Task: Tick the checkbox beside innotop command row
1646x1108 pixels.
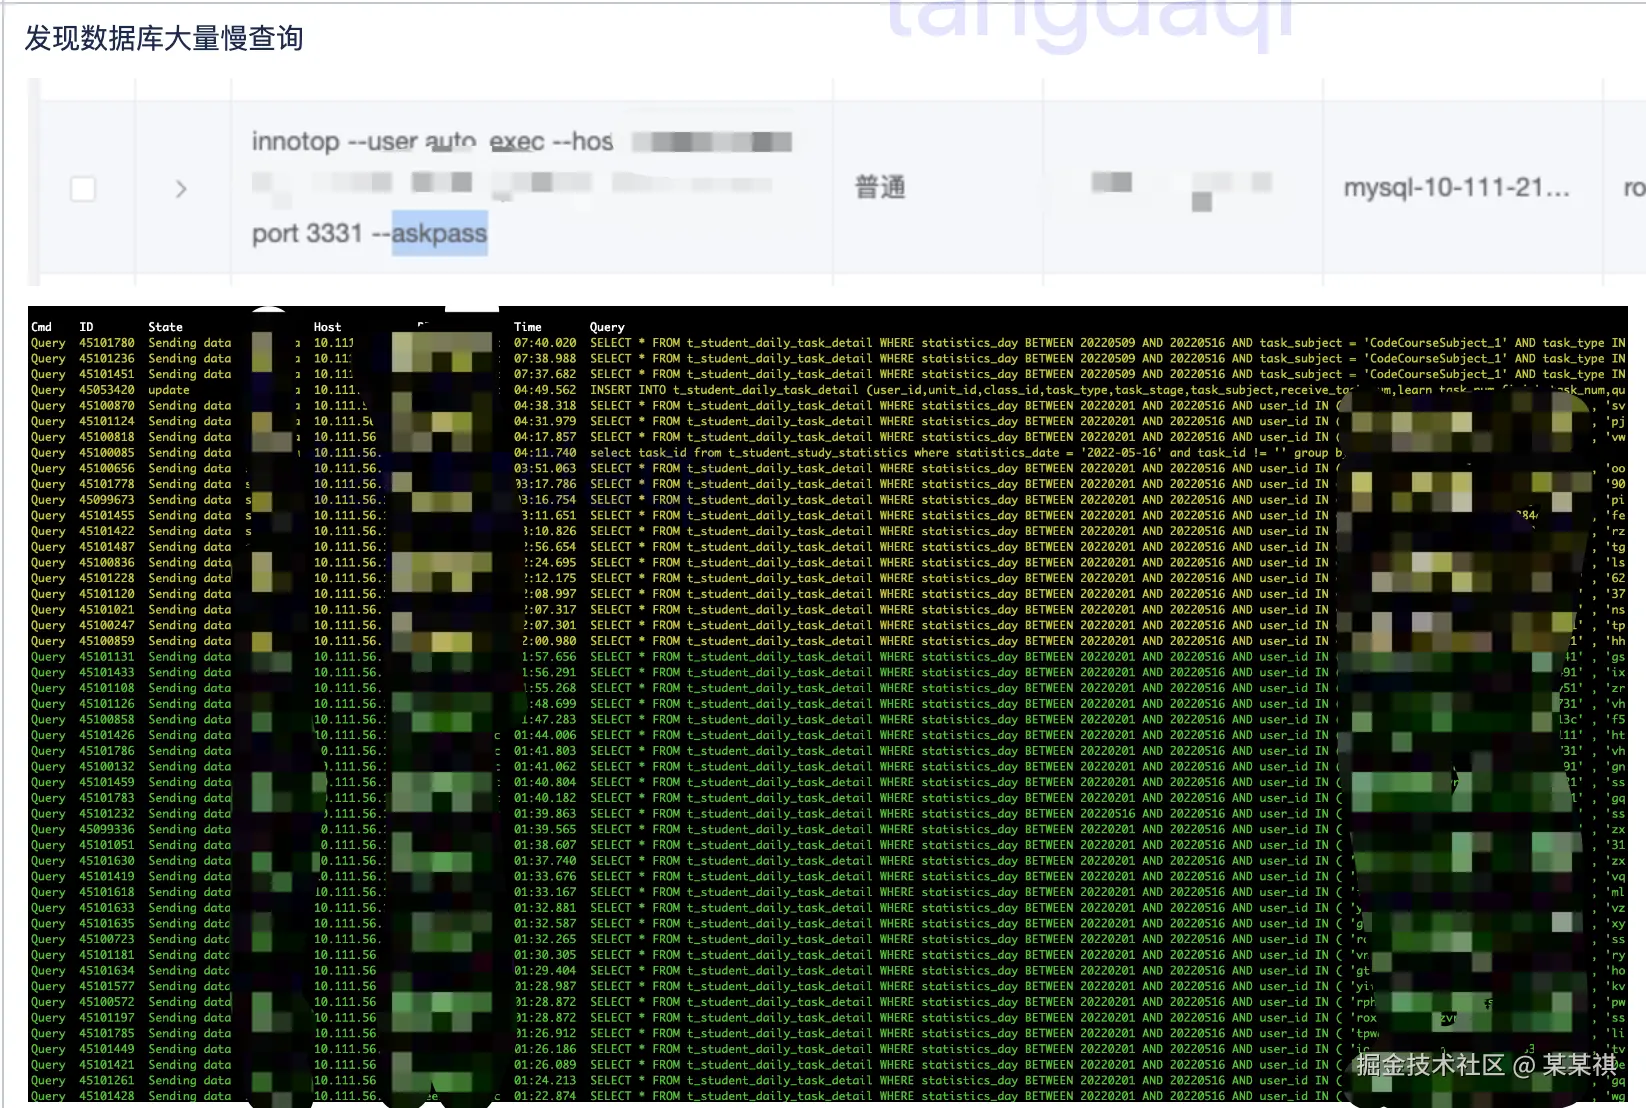Action: pos(83,188)
